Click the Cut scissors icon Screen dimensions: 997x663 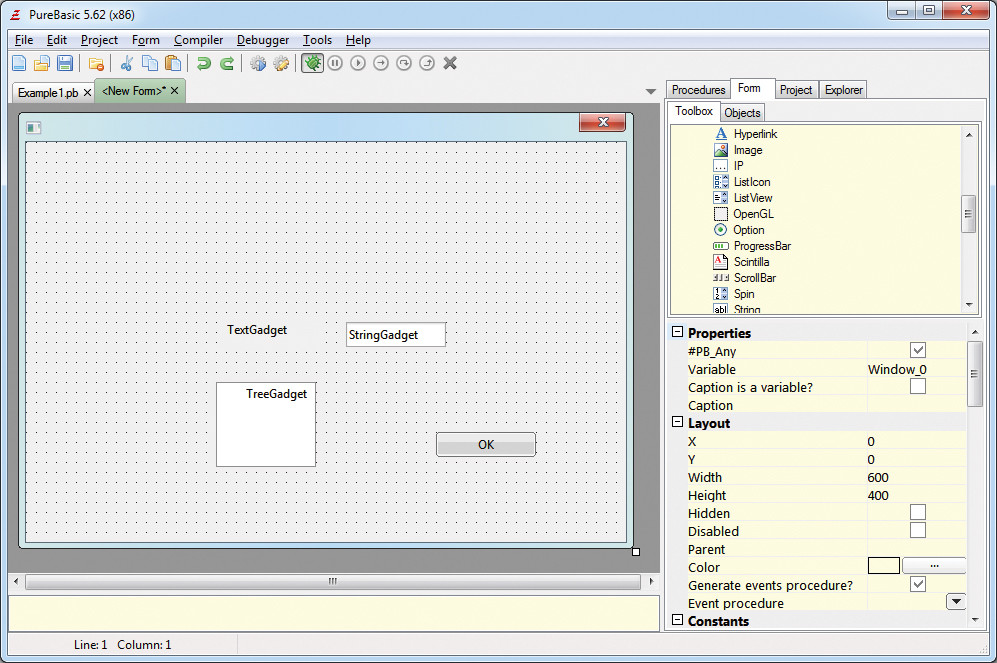[127, 64]
